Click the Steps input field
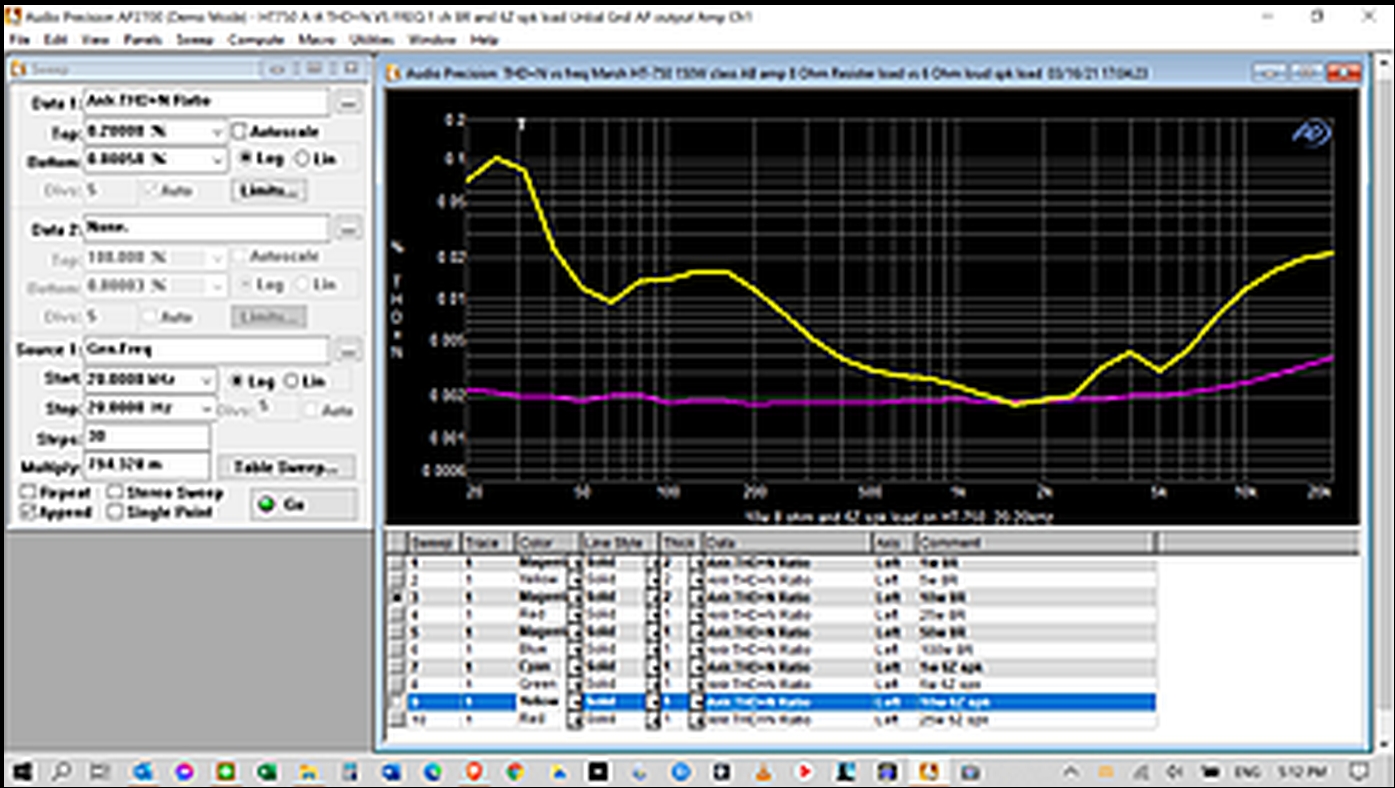 146,438
